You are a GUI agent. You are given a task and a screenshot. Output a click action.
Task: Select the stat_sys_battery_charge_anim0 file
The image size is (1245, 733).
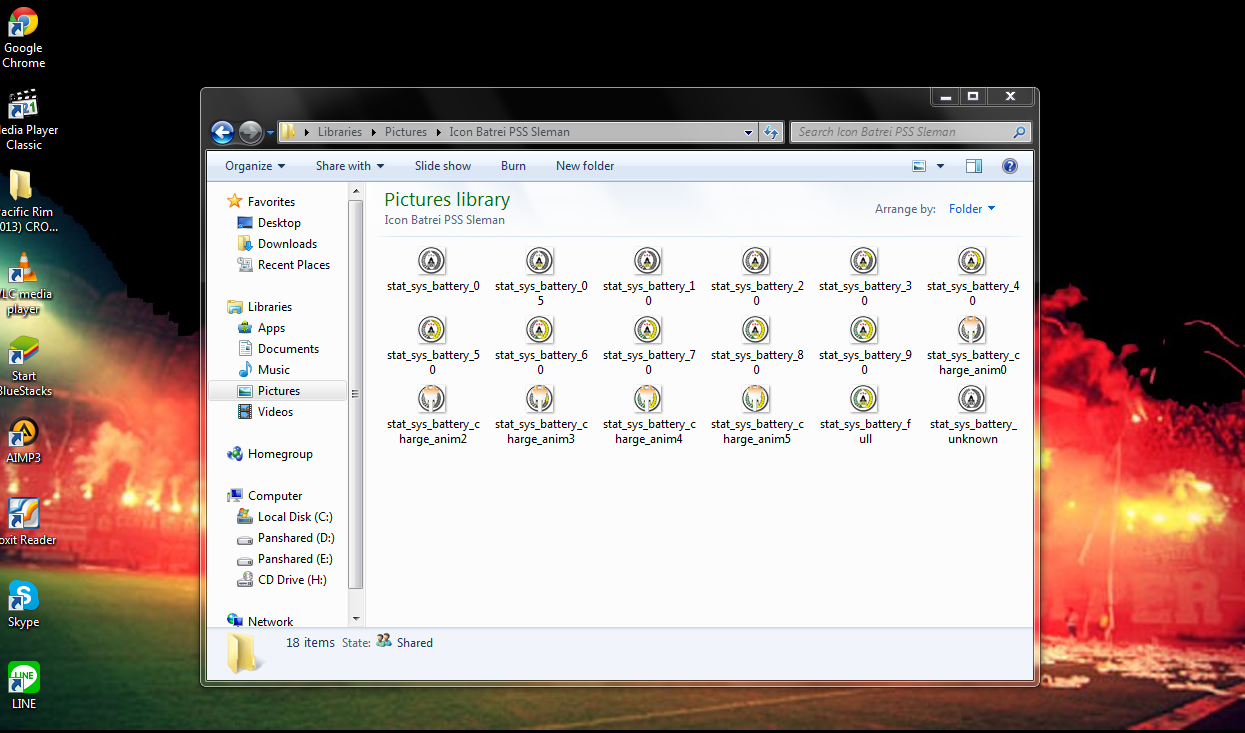coord(972,346)
